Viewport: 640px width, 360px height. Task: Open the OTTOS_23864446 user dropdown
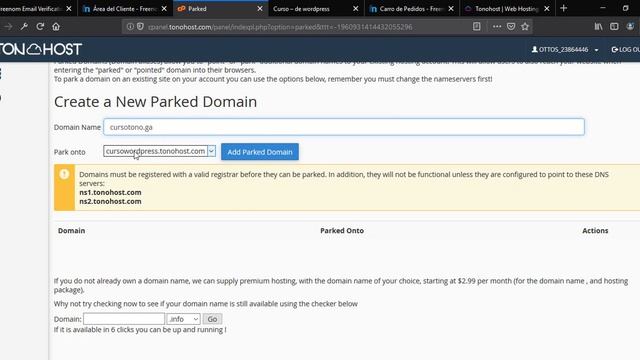(x=565, y=49)
